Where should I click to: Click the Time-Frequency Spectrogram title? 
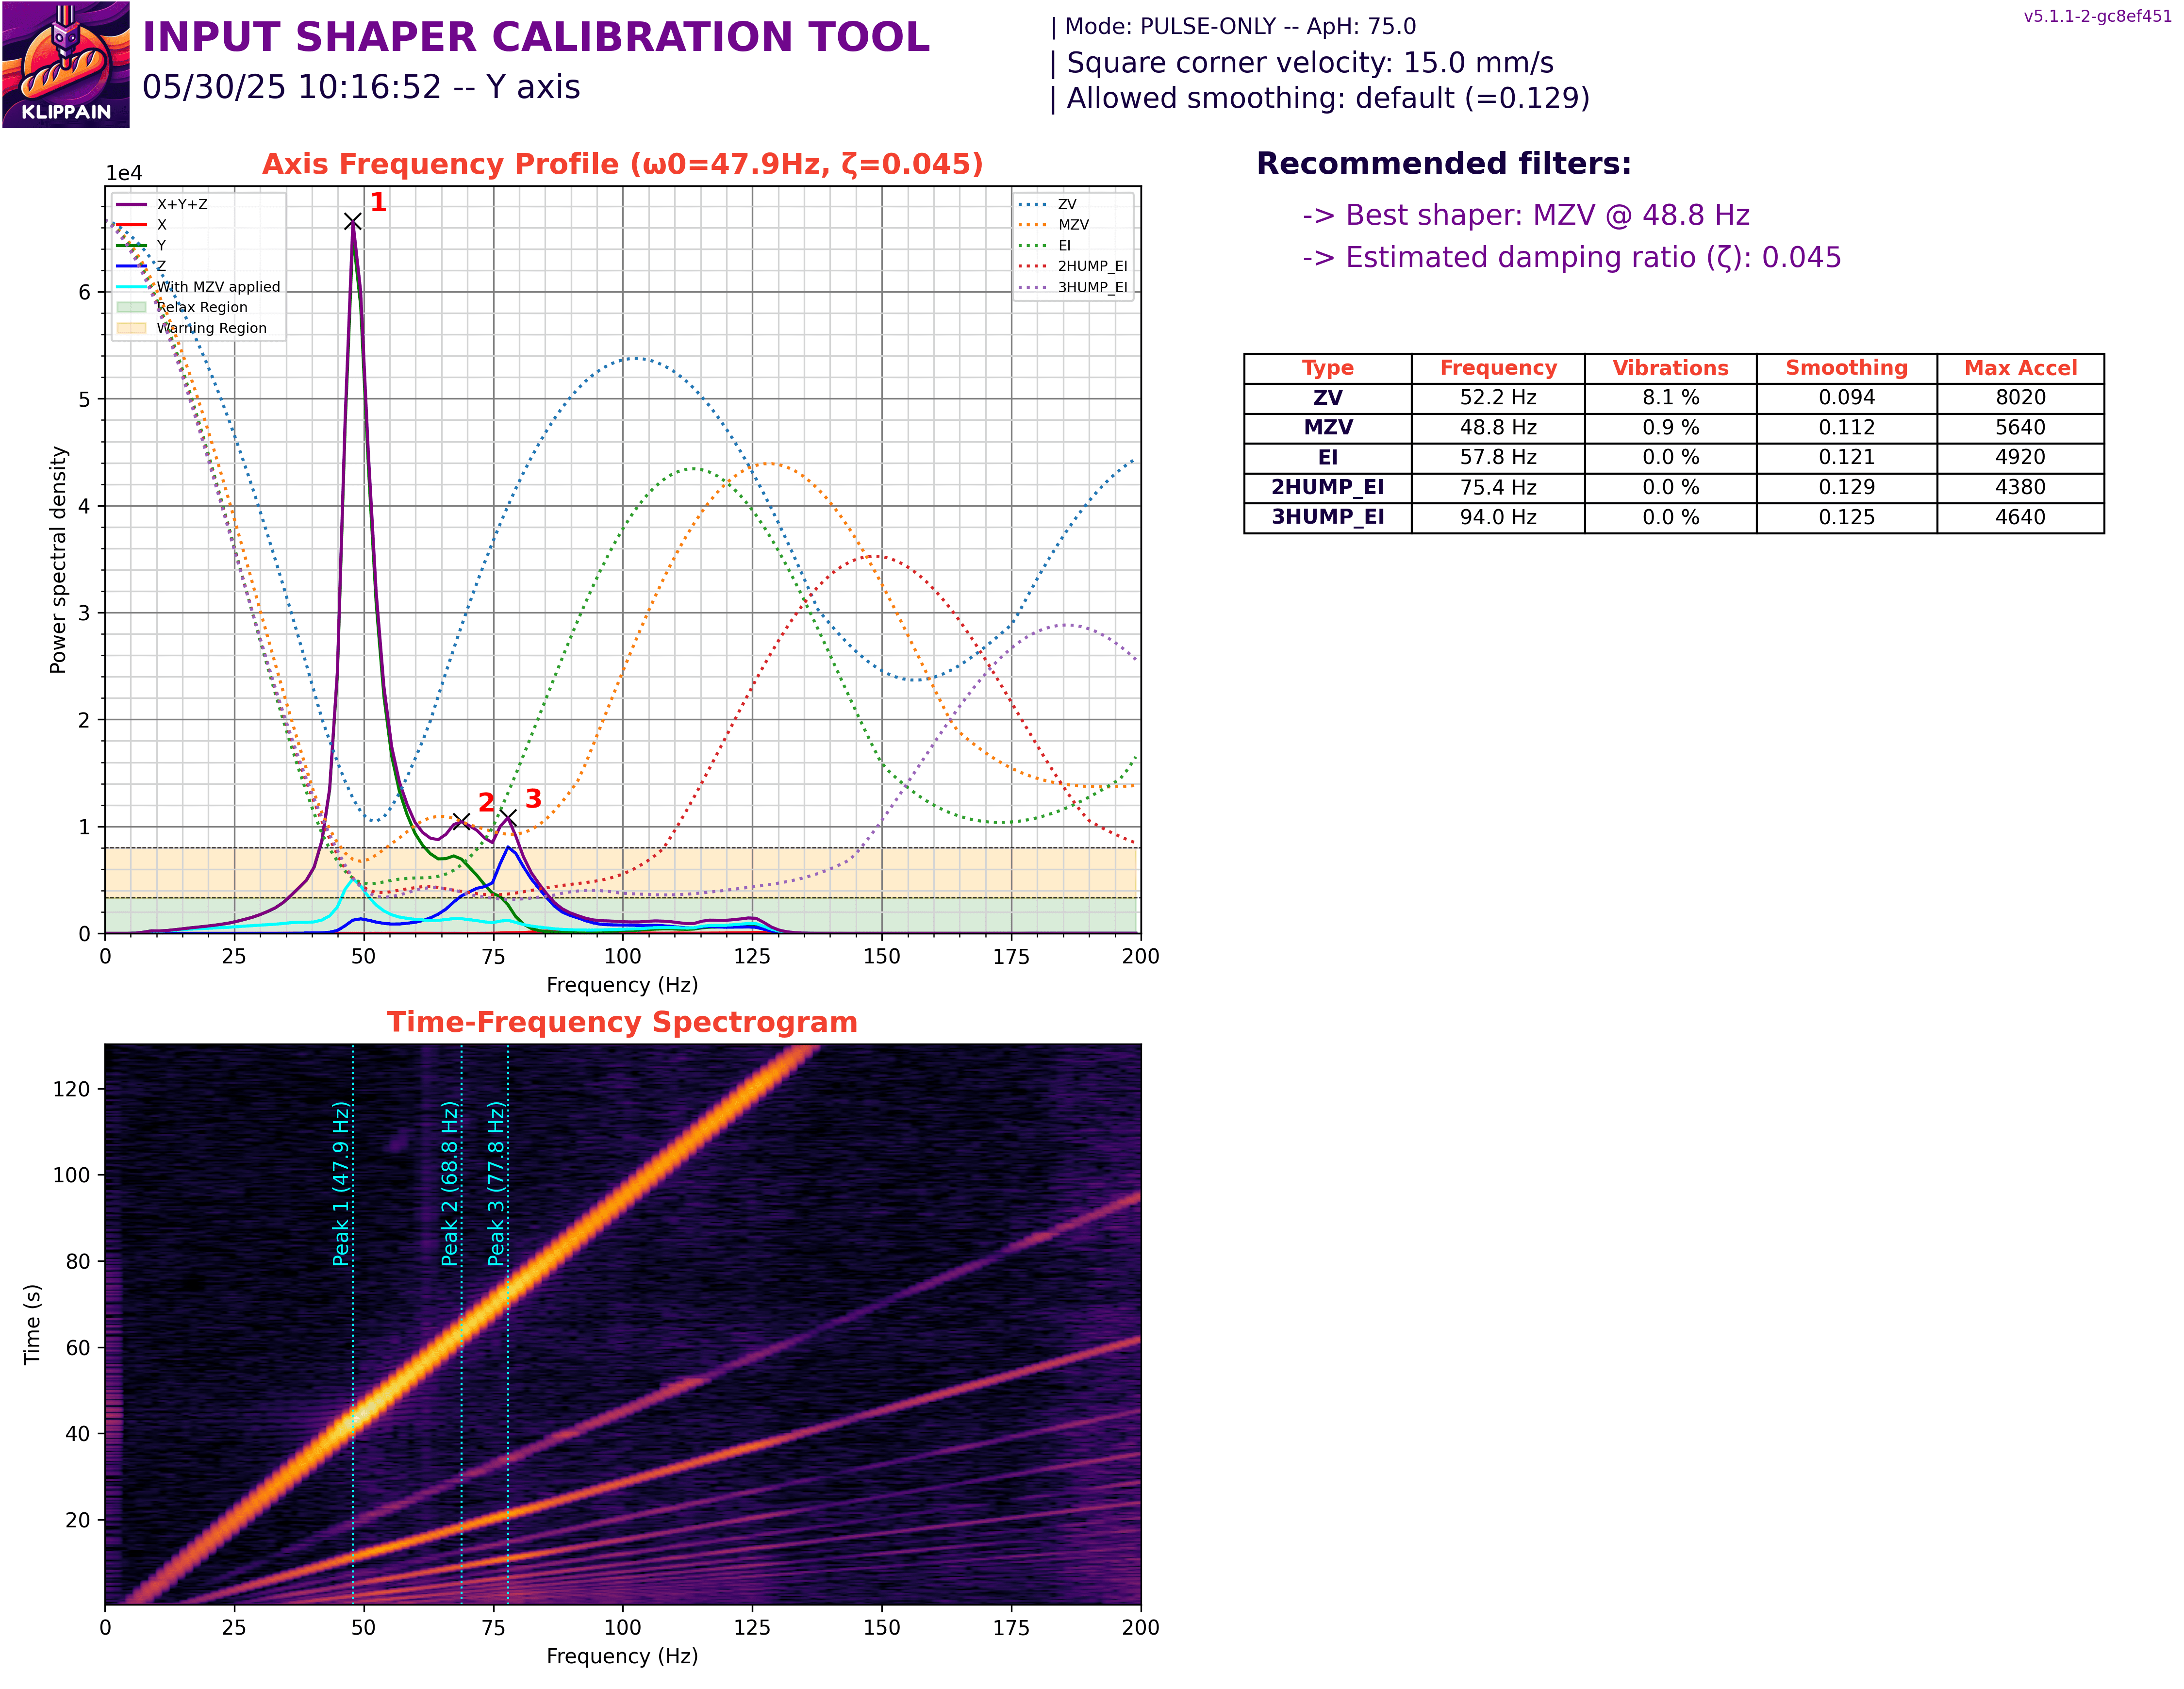pyautogui.click(x=622, y=1022)
